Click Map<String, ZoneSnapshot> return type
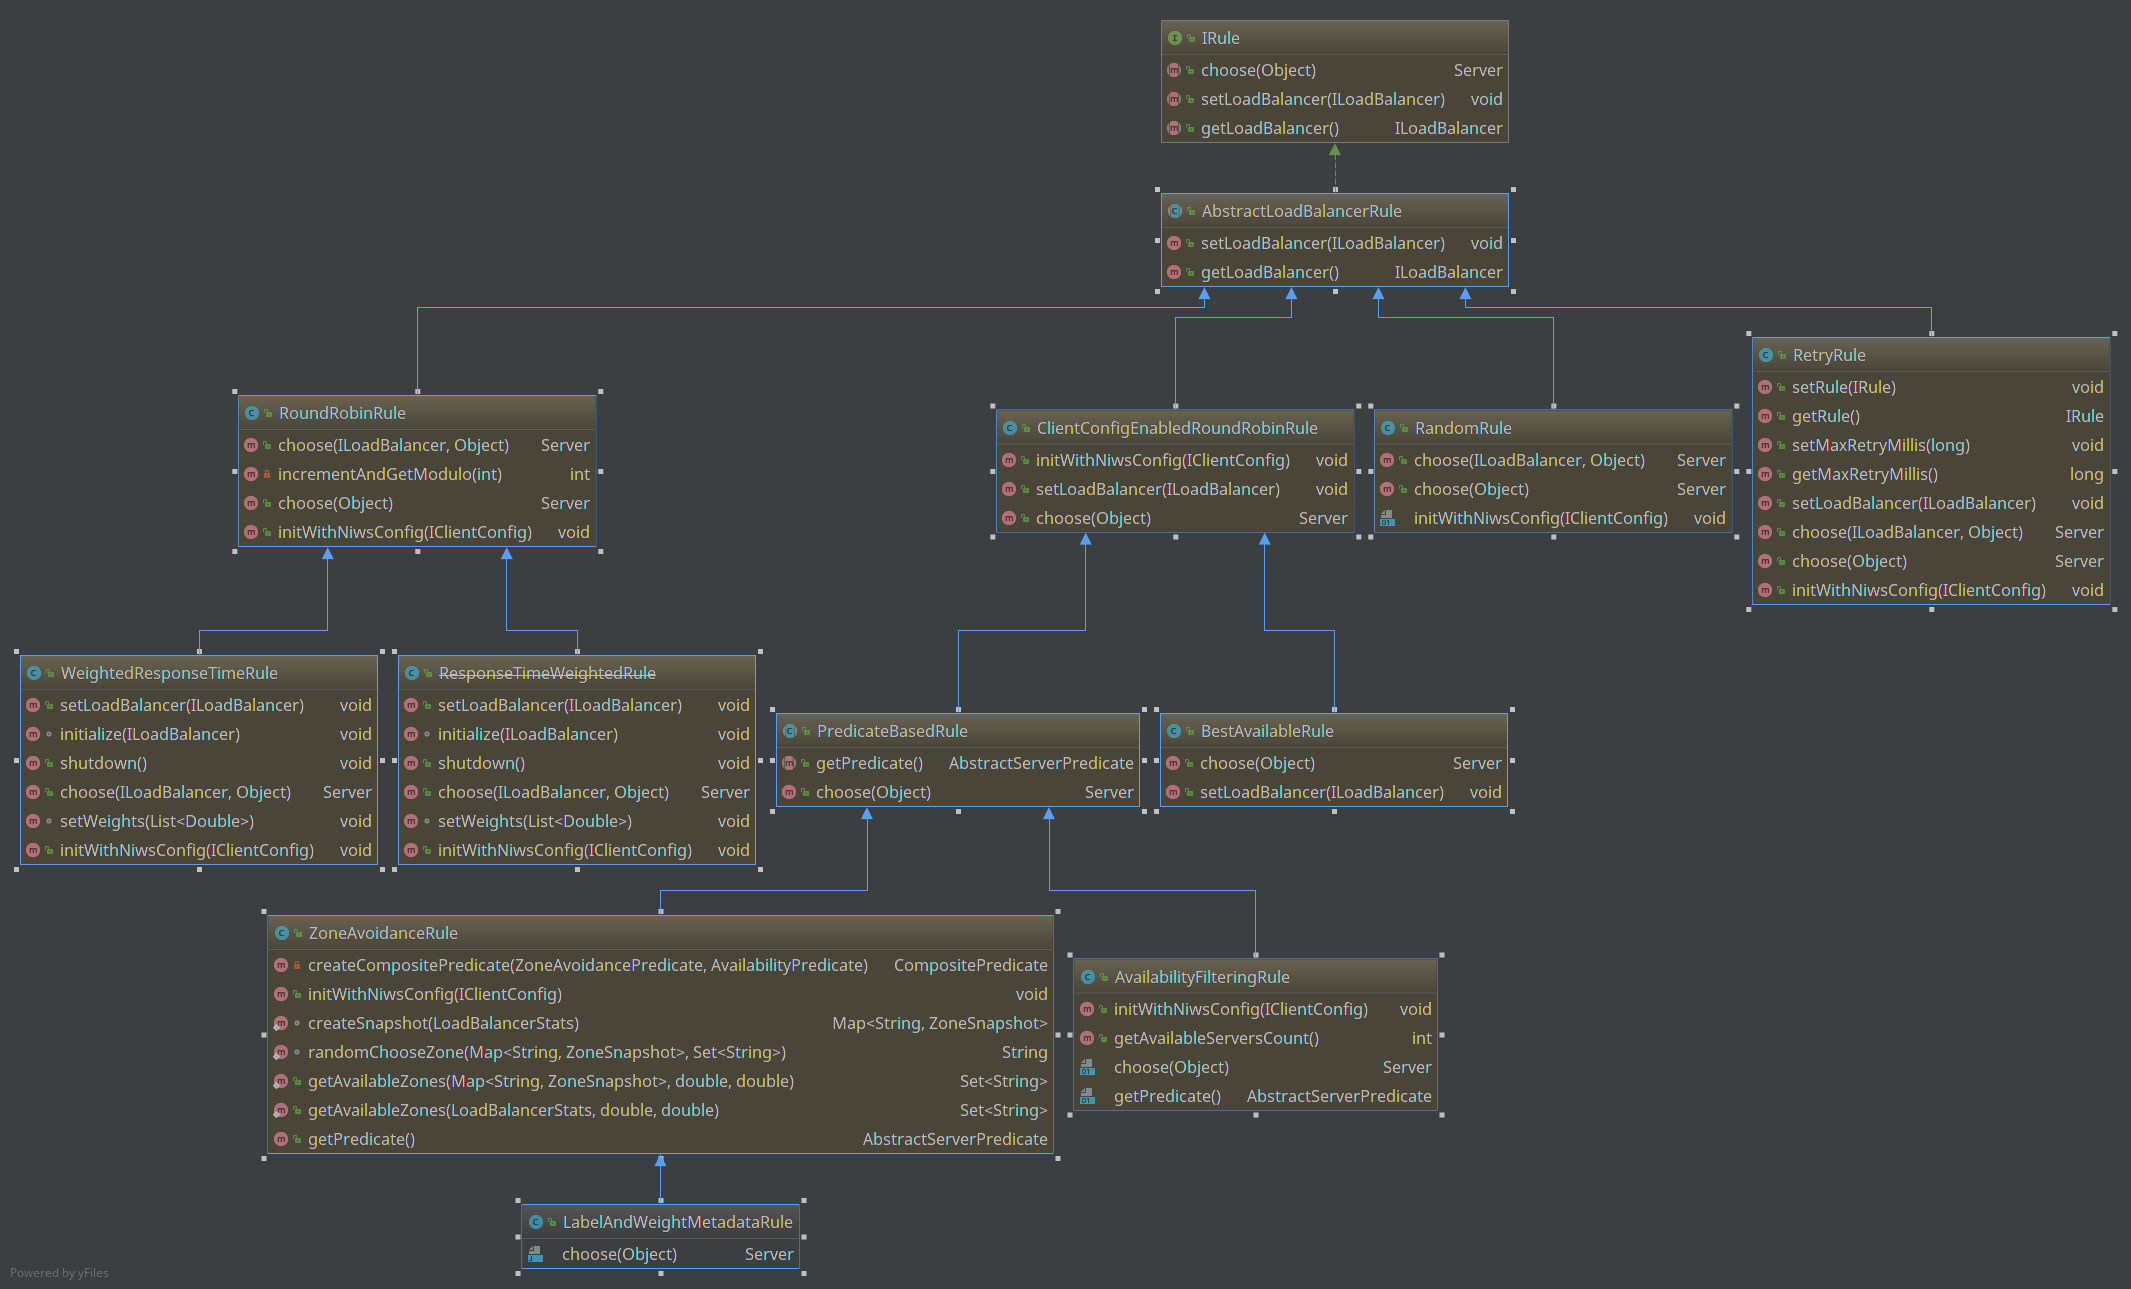 point(939,1023)
